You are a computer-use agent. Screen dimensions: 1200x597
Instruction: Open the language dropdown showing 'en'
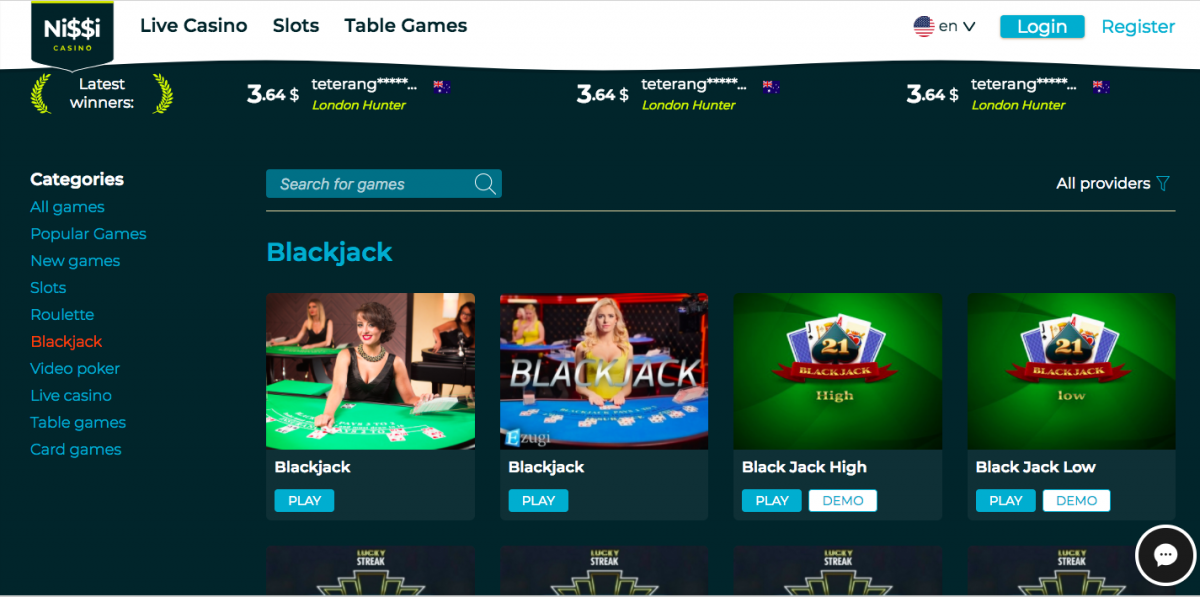pyautogui.click(x=944, y=27)
